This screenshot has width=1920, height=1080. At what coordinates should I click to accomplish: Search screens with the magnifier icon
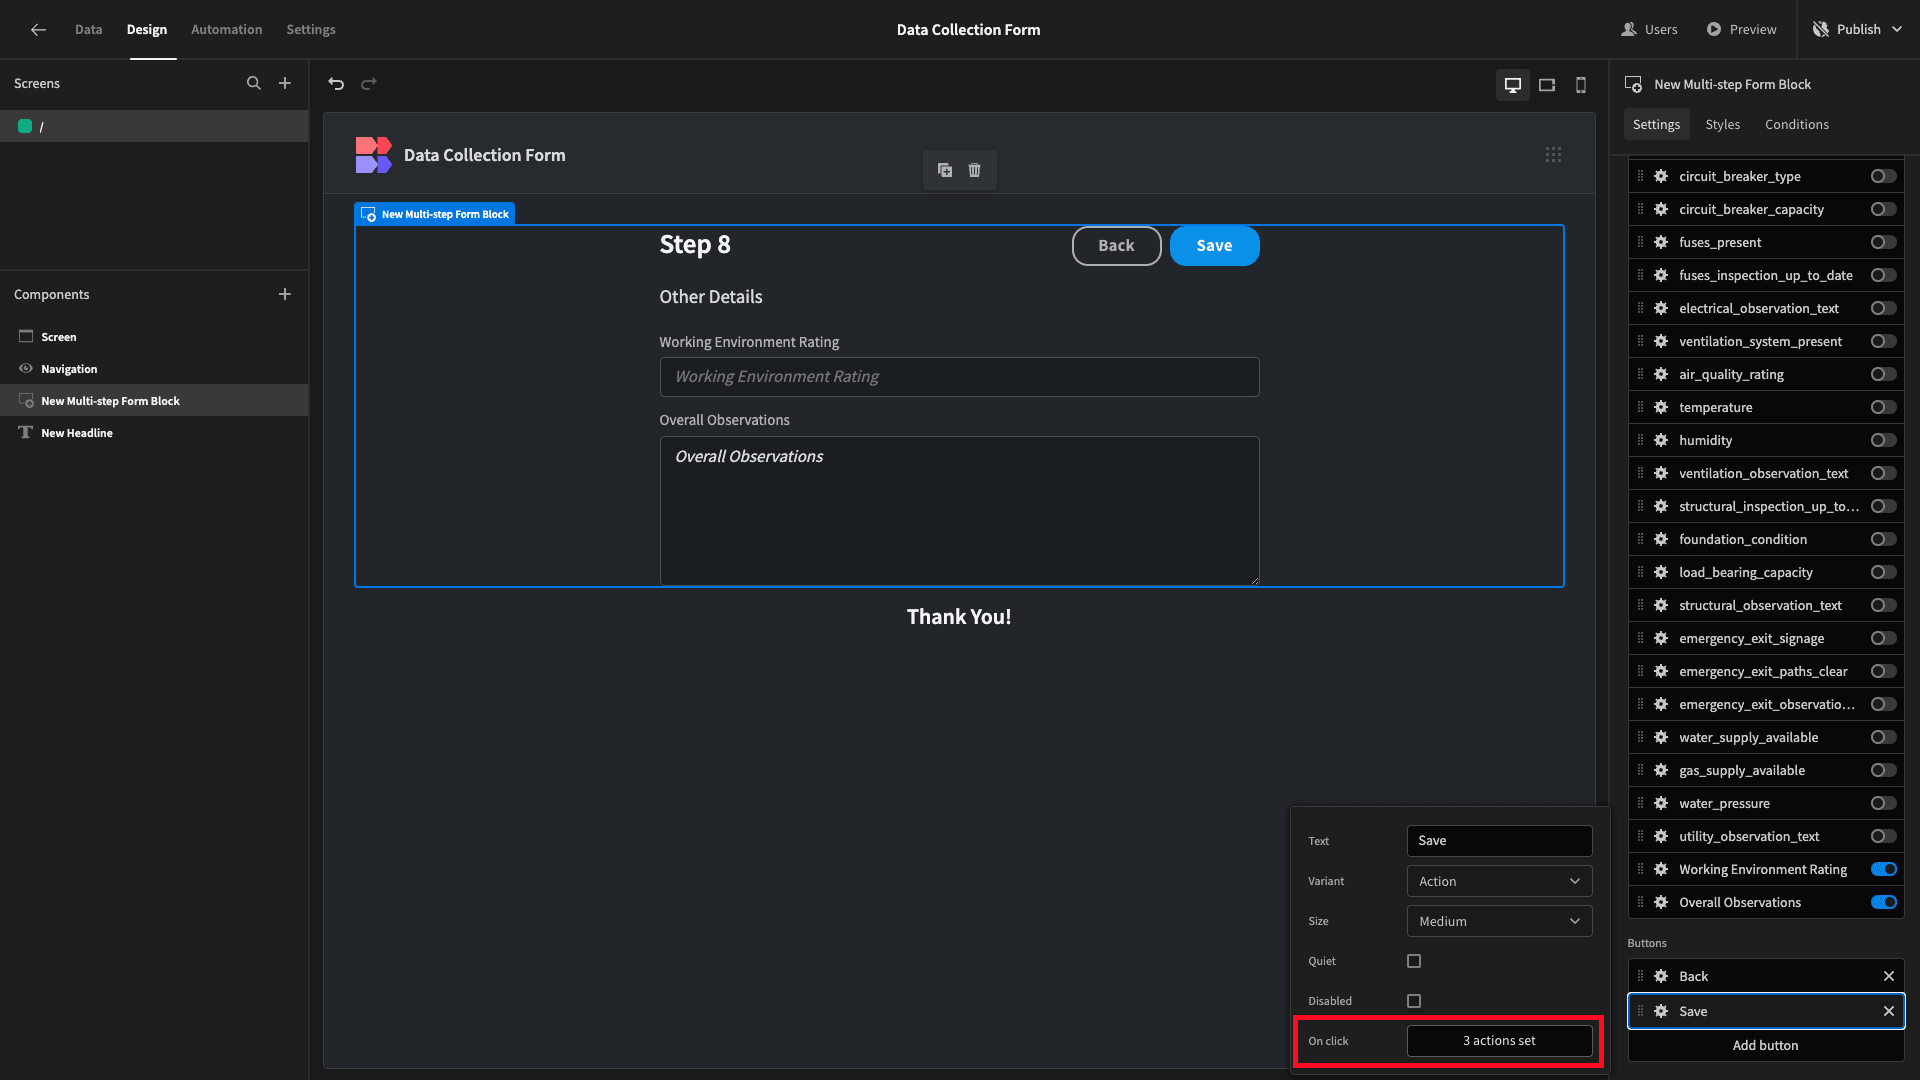click(x=254, y=84)
